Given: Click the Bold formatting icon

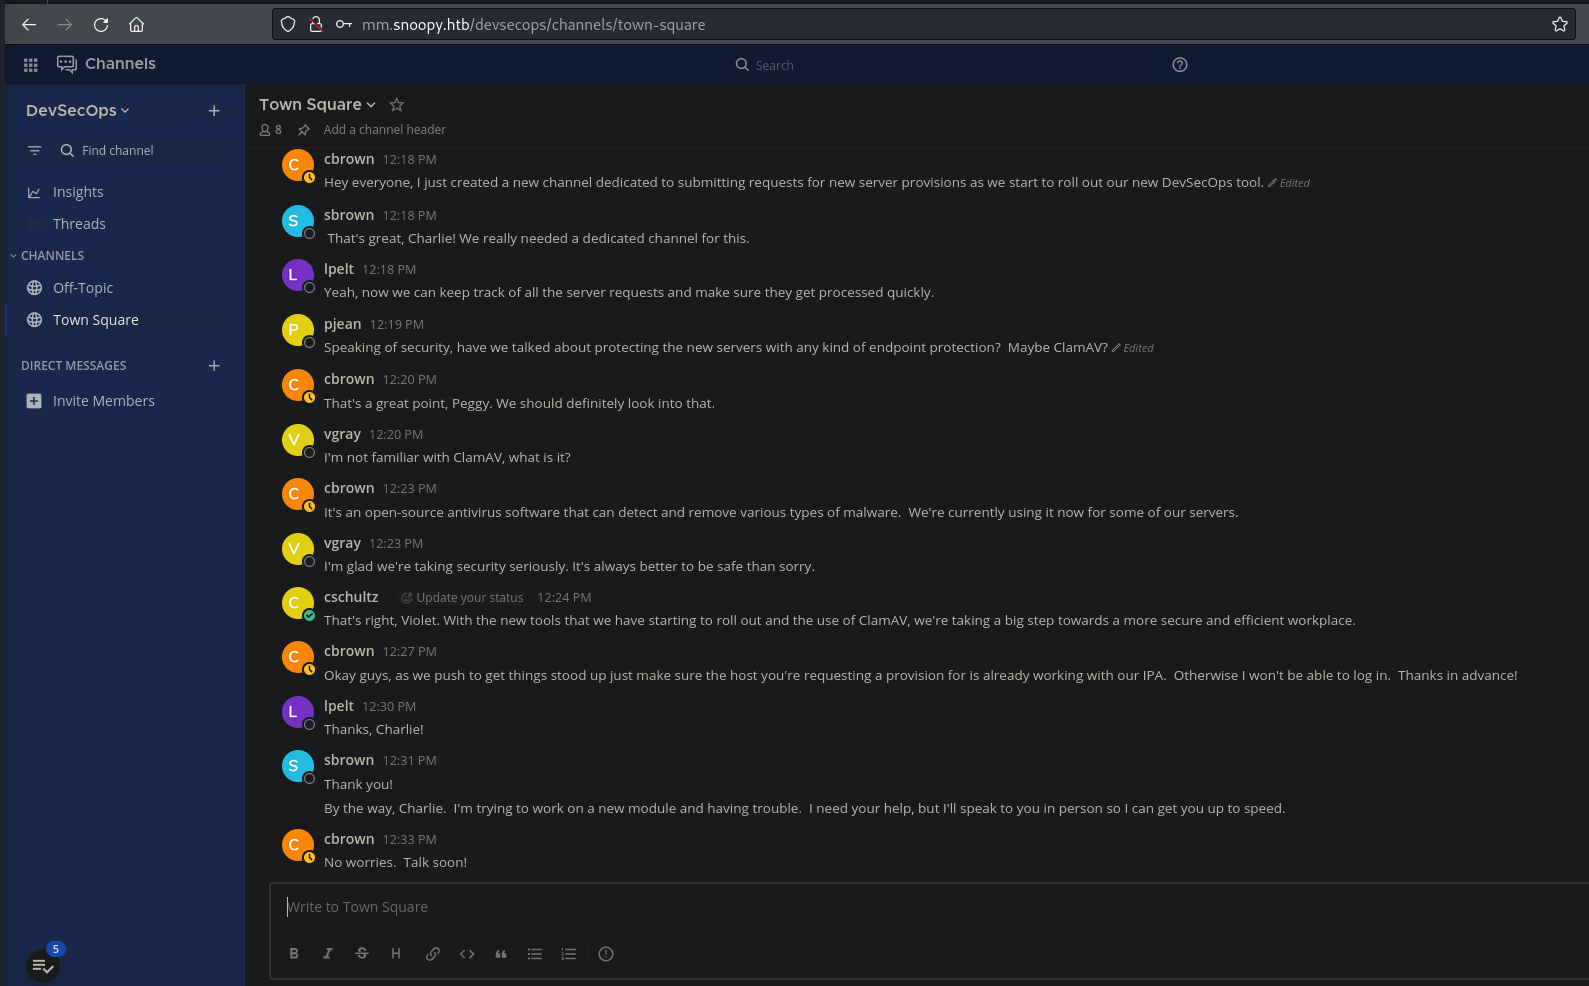Looking at the screenshot, I should pos(294,954).
